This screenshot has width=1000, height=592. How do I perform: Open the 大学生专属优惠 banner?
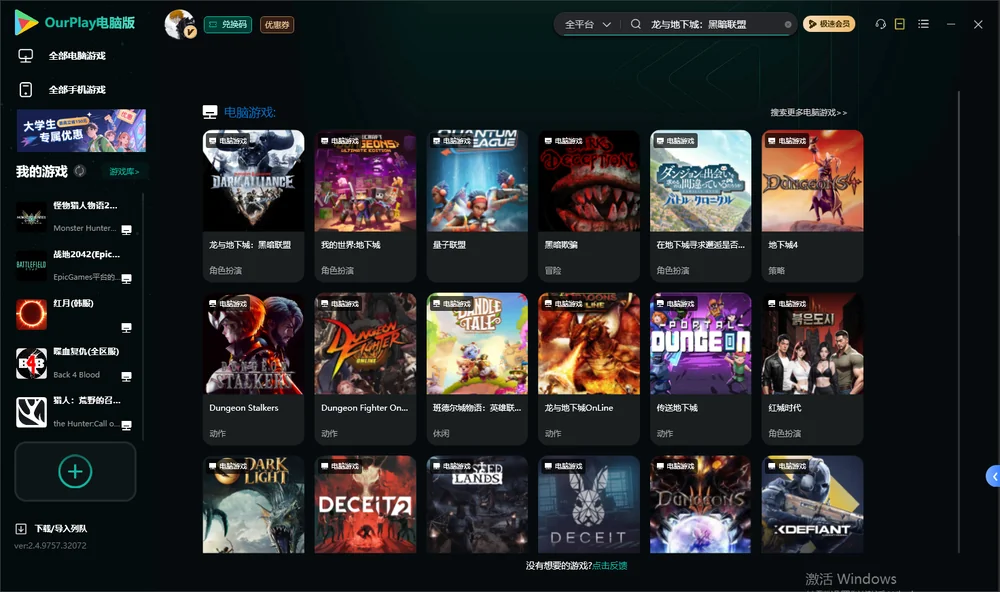pos(81,130)
